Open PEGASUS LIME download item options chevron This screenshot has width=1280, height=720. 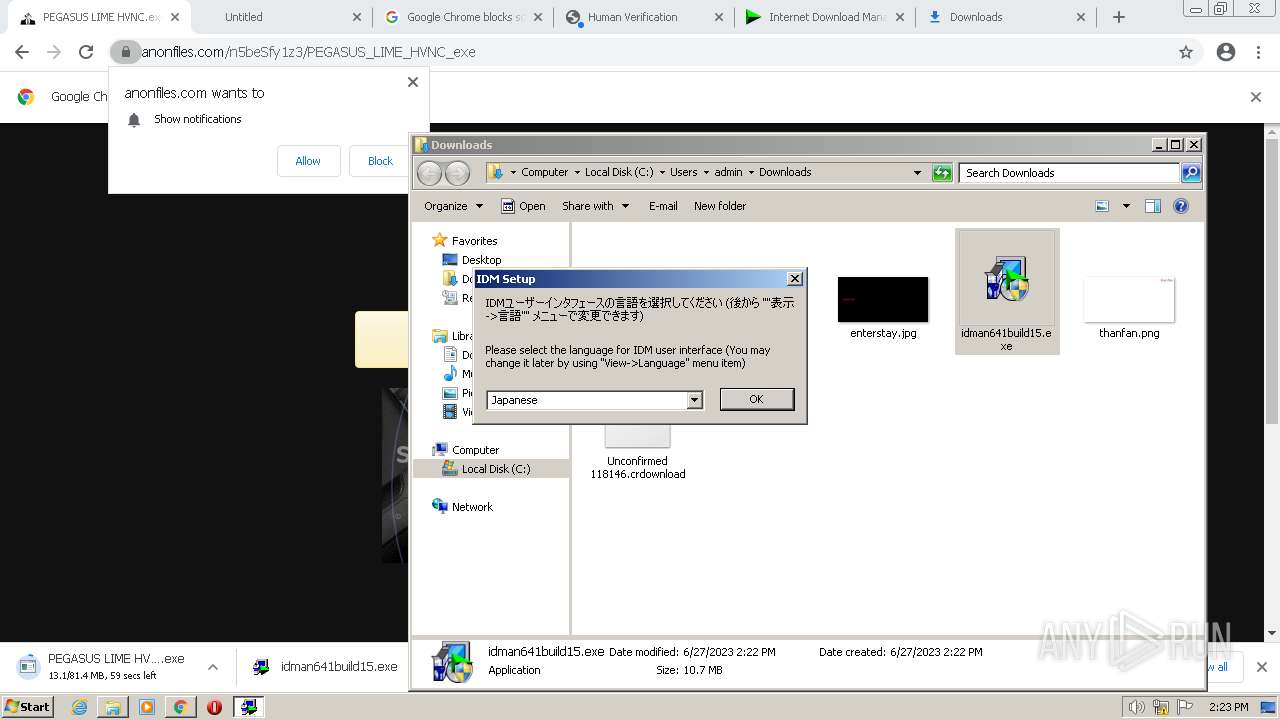click(212, 667)
